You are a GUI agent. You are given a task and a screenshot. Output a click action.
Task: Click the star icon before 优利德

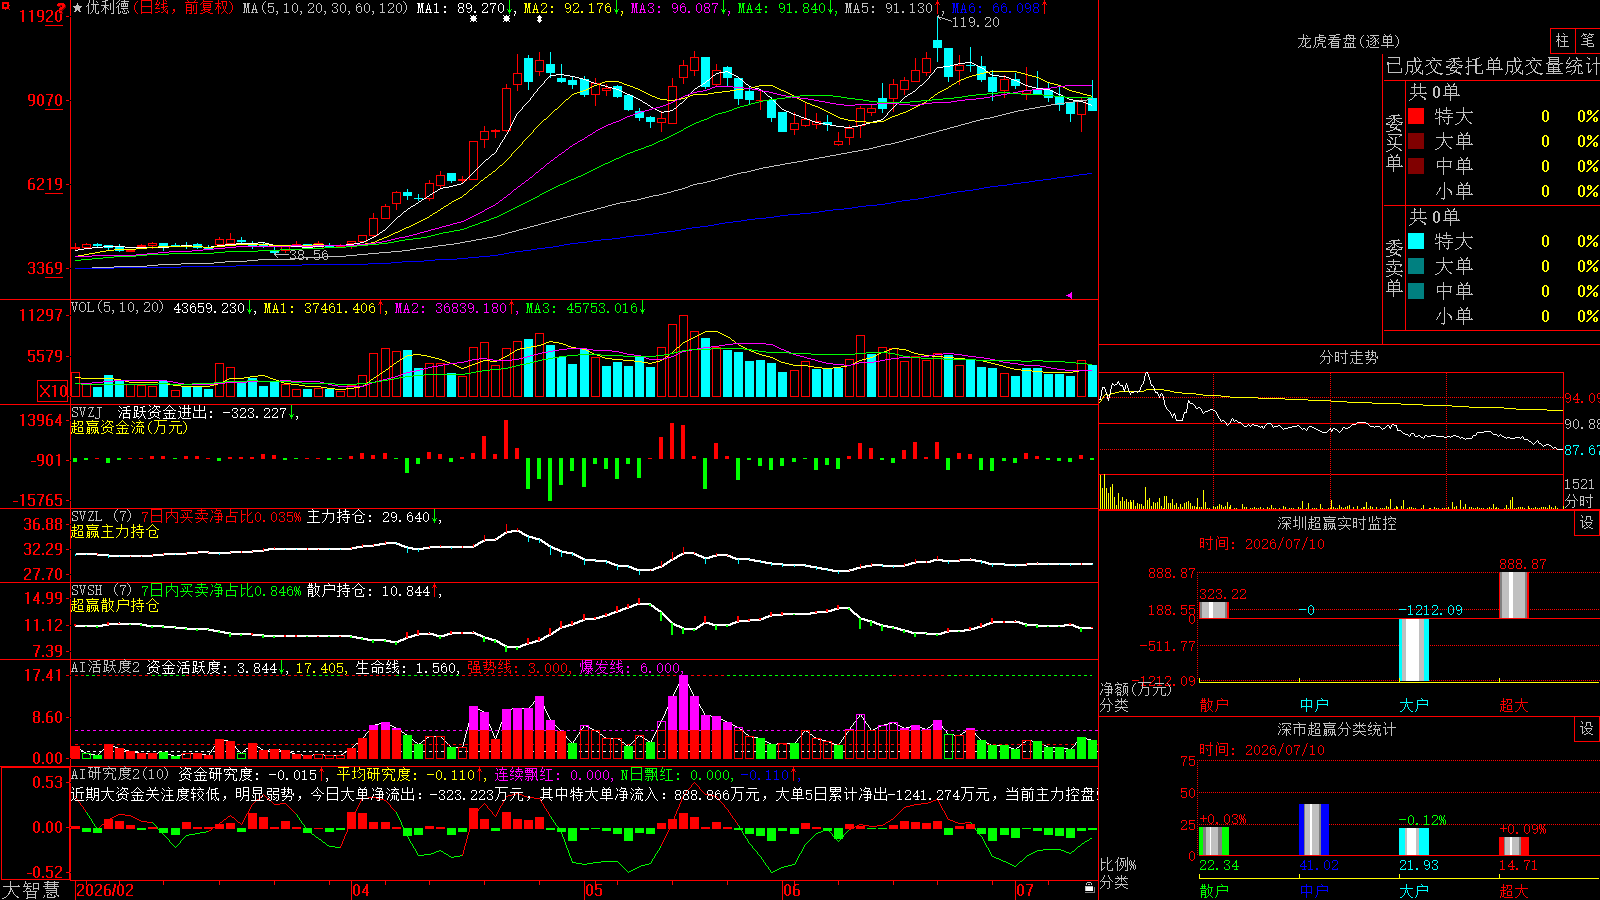tap(78, 8)
